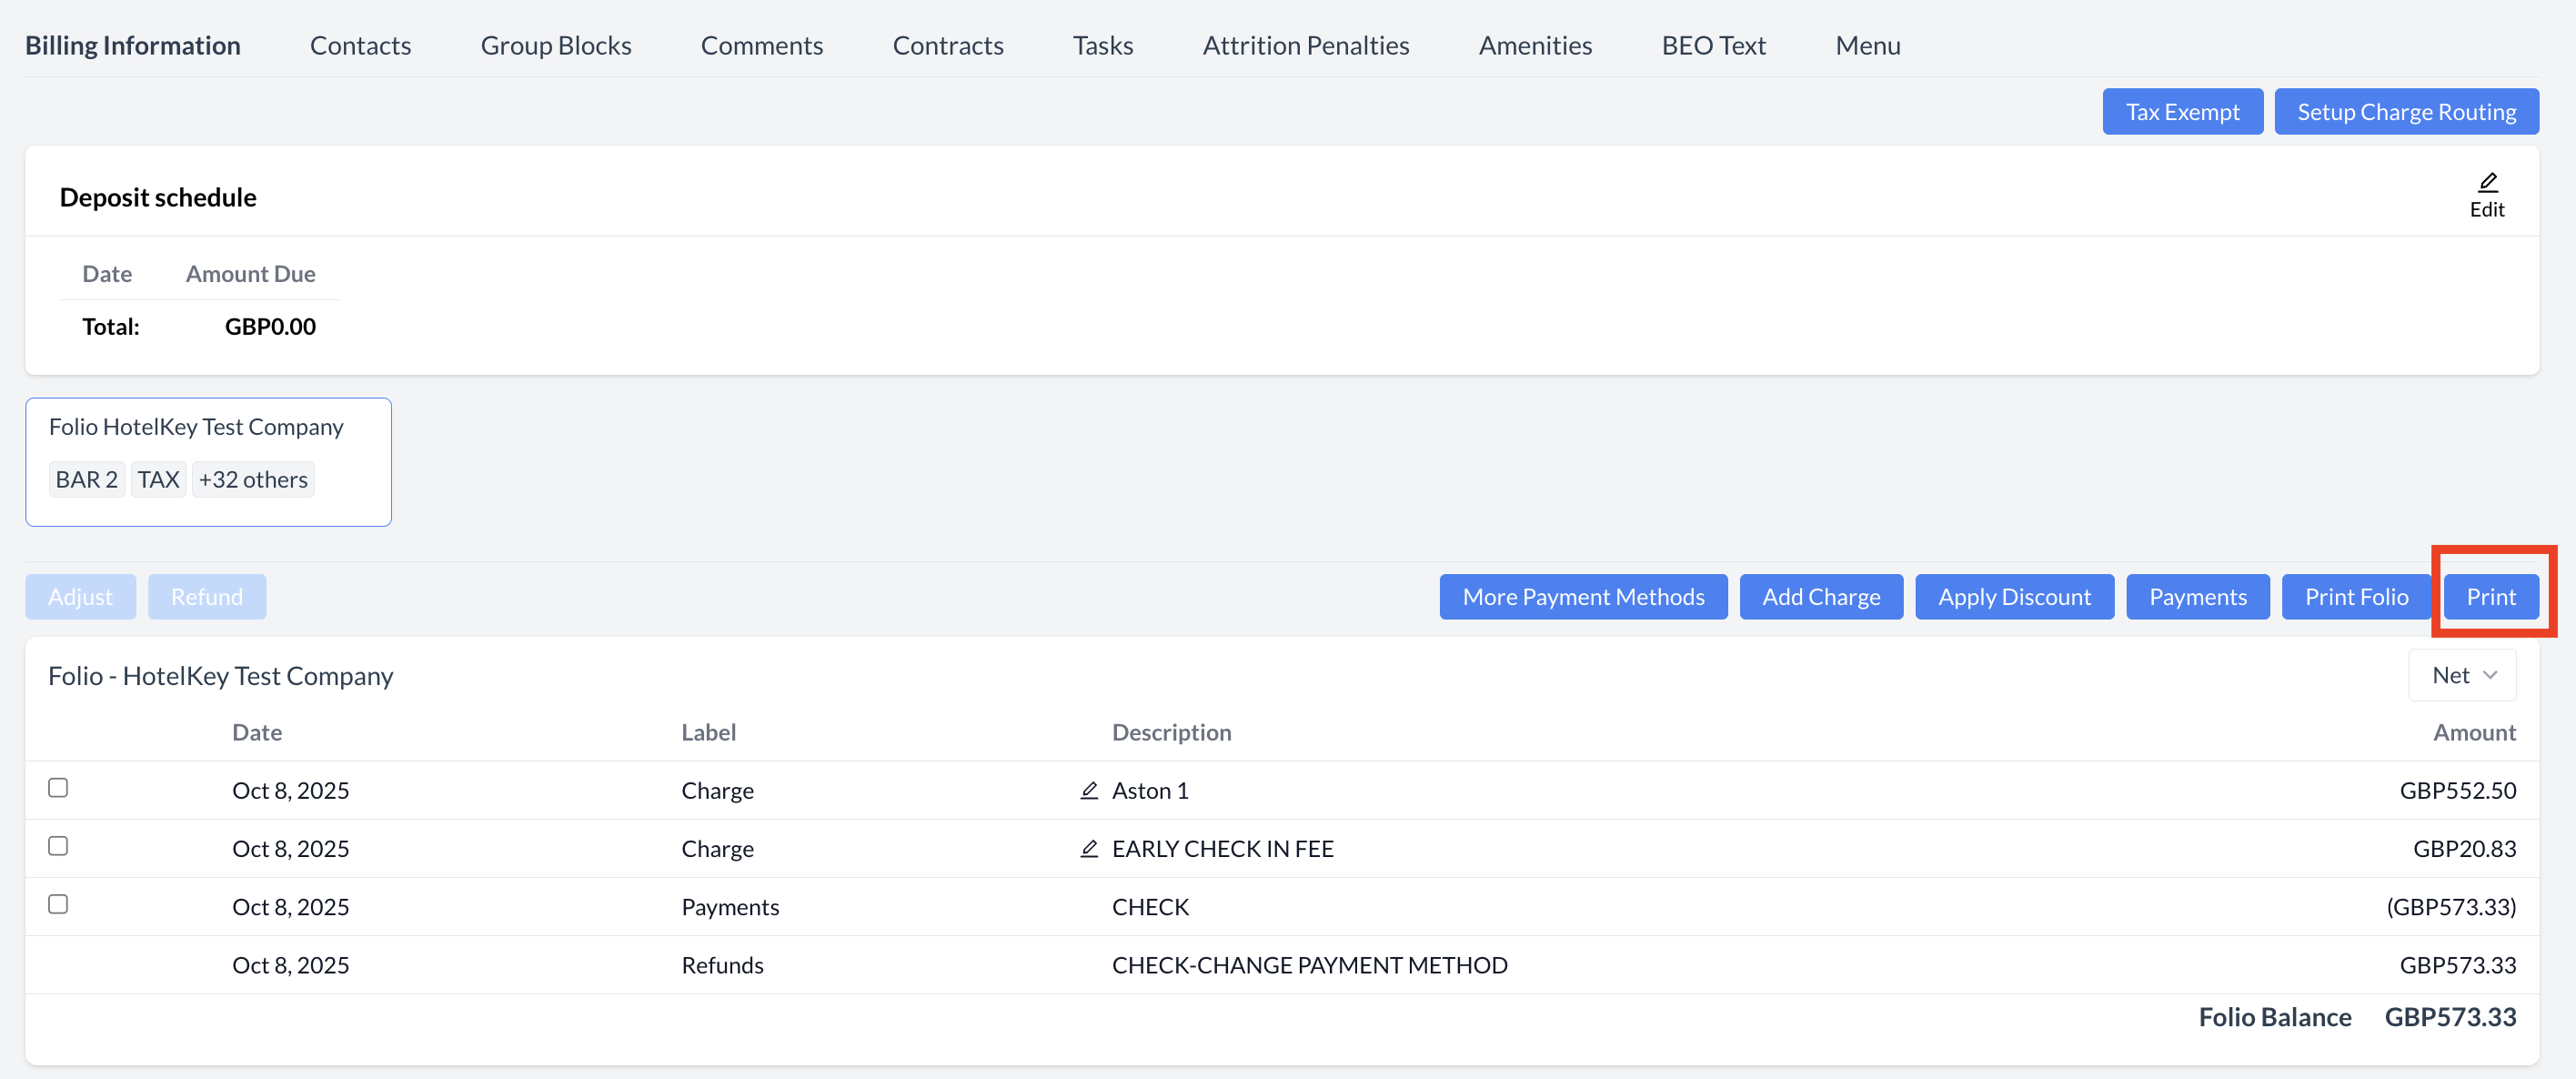Open the Net display dropdown
The height and width of the screenshot is (1079, 2576).
(2462, 675)
